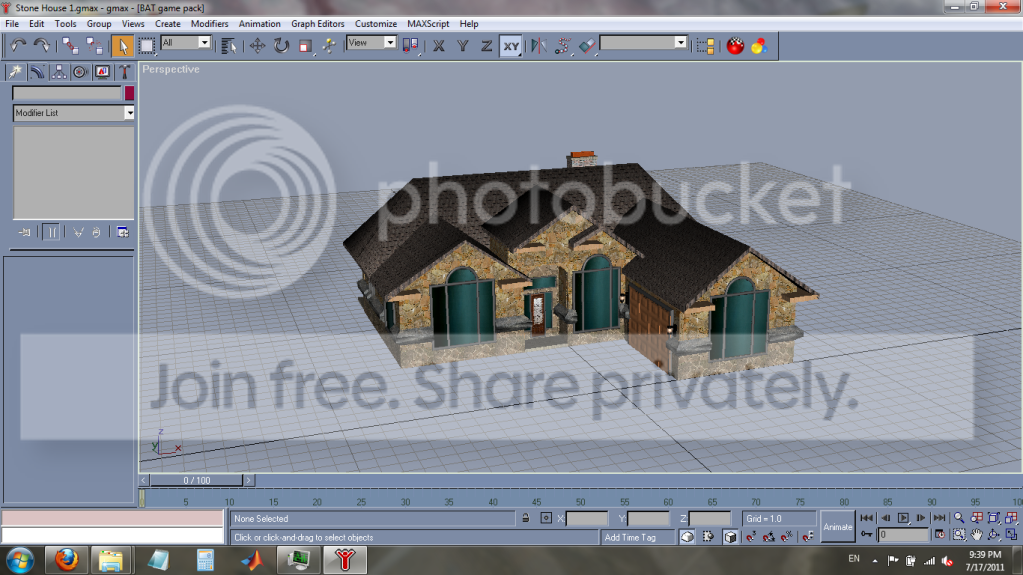This screenshot has width=1023, height=575.
Task: Open Display panel tab
Action: pyautogui.click(x=102, y=72)
